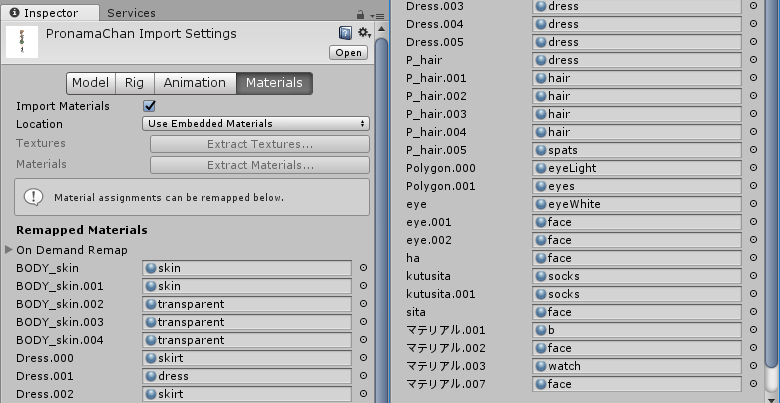Click object picker circle for P_hair.005
Image resolution: width=780 pixels, height=403 pixels.
(x=753, y=150)
